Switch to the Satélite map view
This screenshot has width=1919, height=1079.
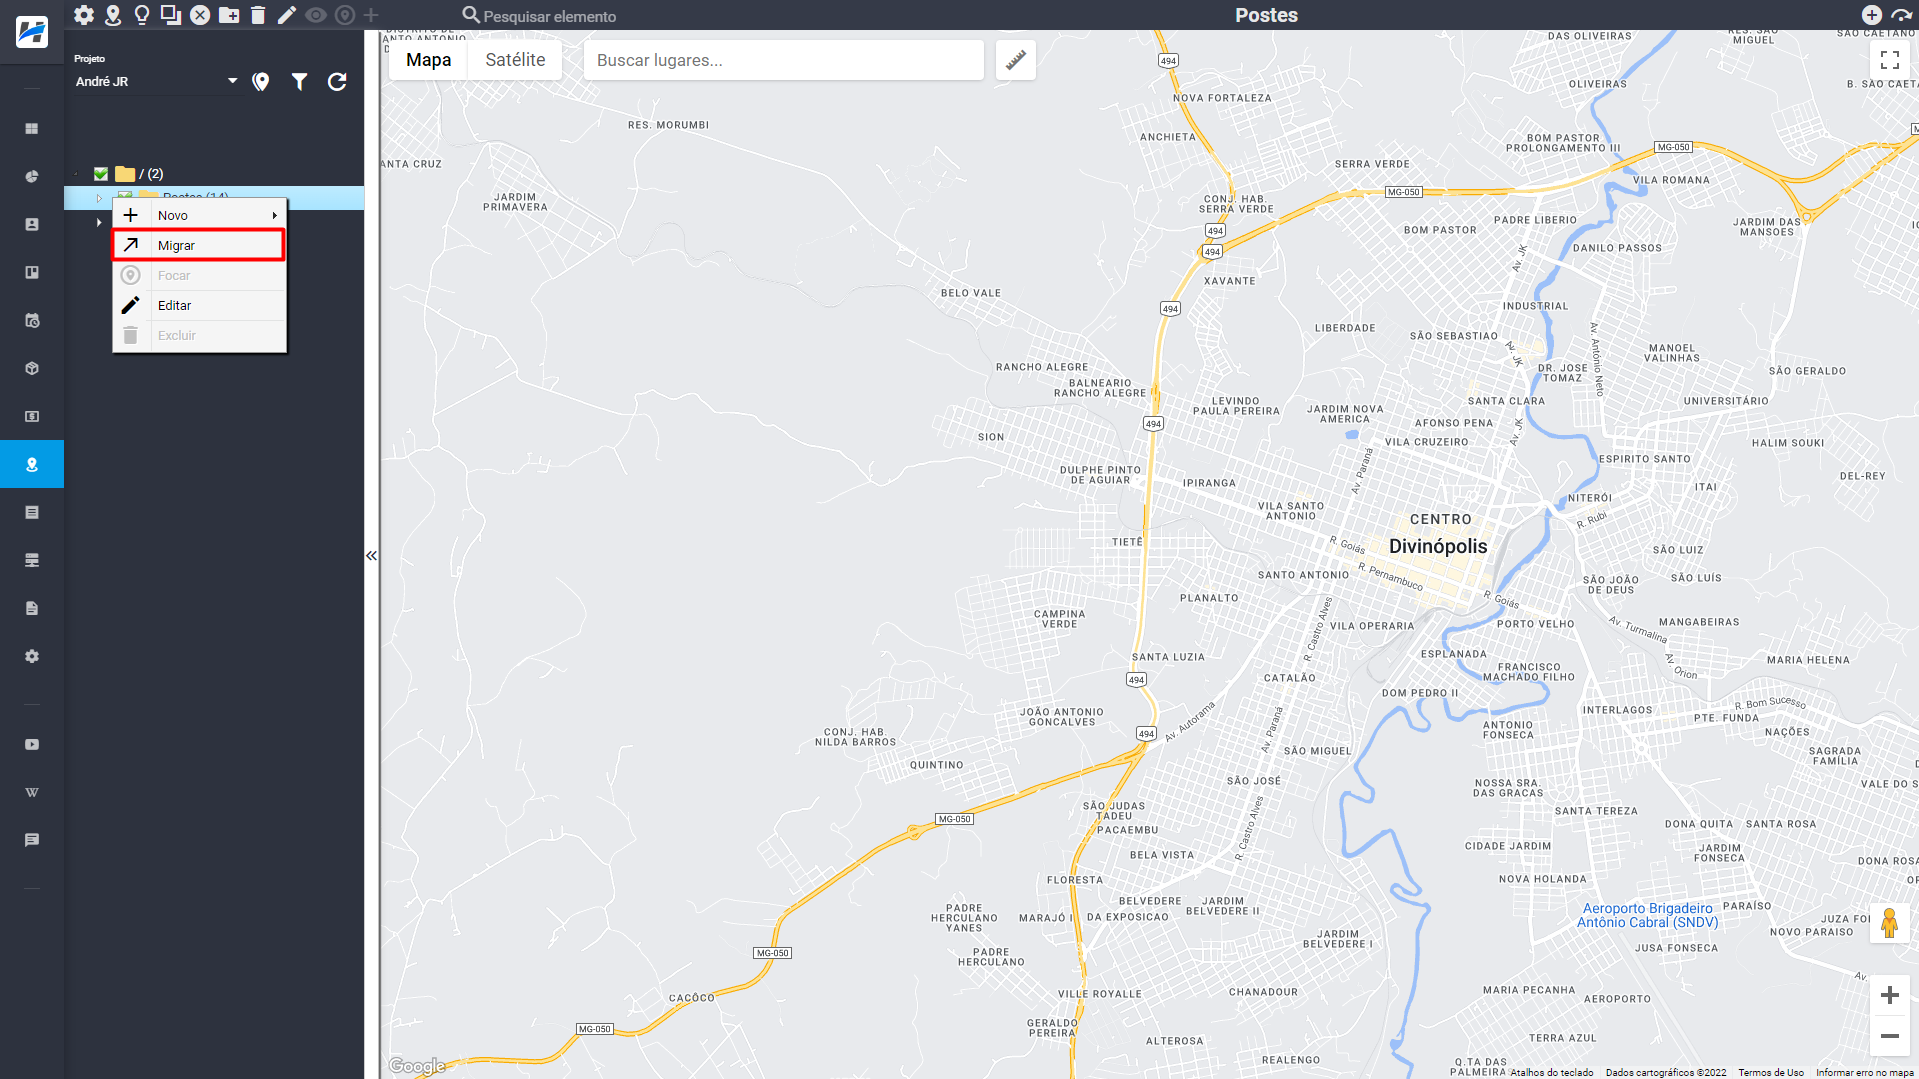(515, 60)
